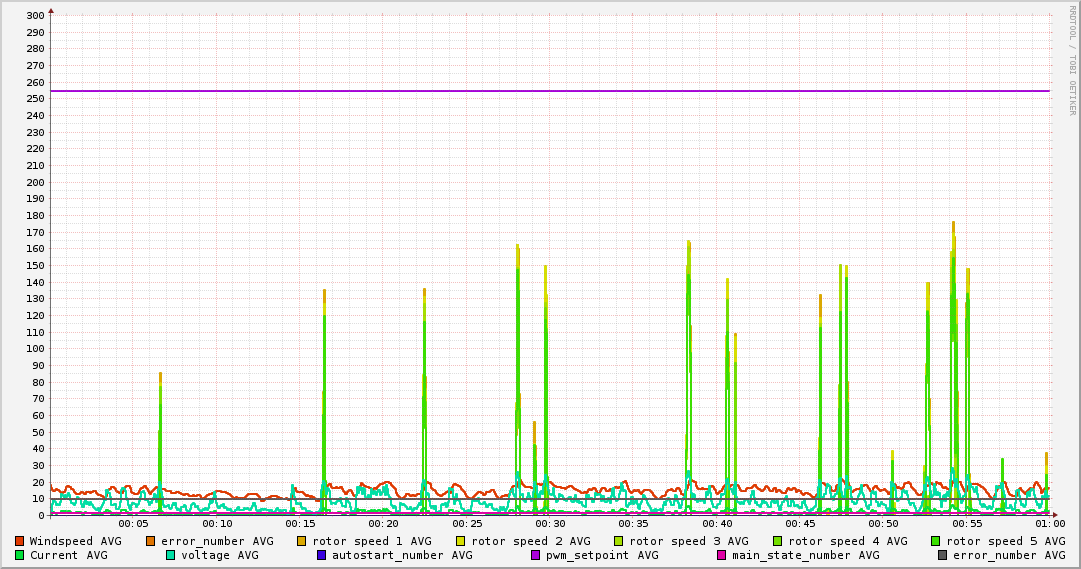Click the orange error_number AVG legend swatch
Viewport: 1081px width, 569px height.
click(151, 541)
